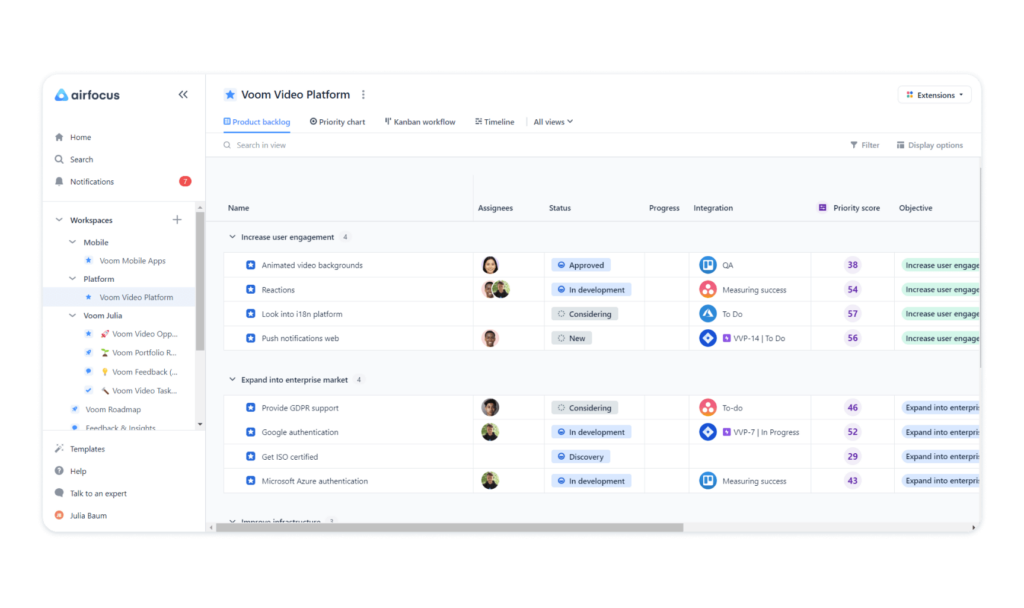Click Trello QA integration icon on Animated video backgrounds

coord(707,265)
